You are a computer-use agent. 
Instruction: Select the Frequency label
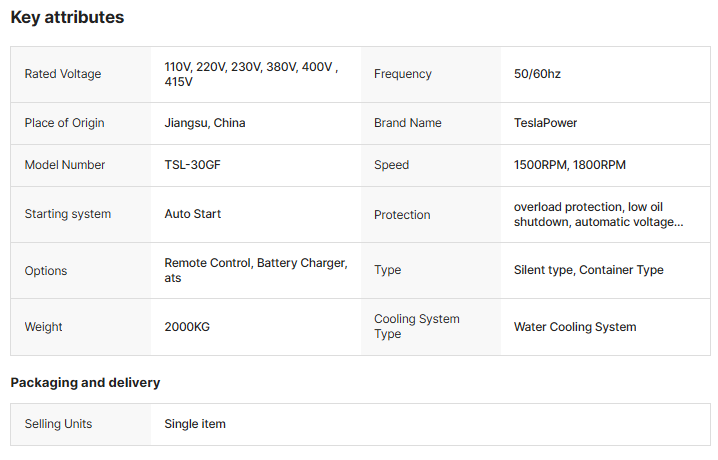403,74
